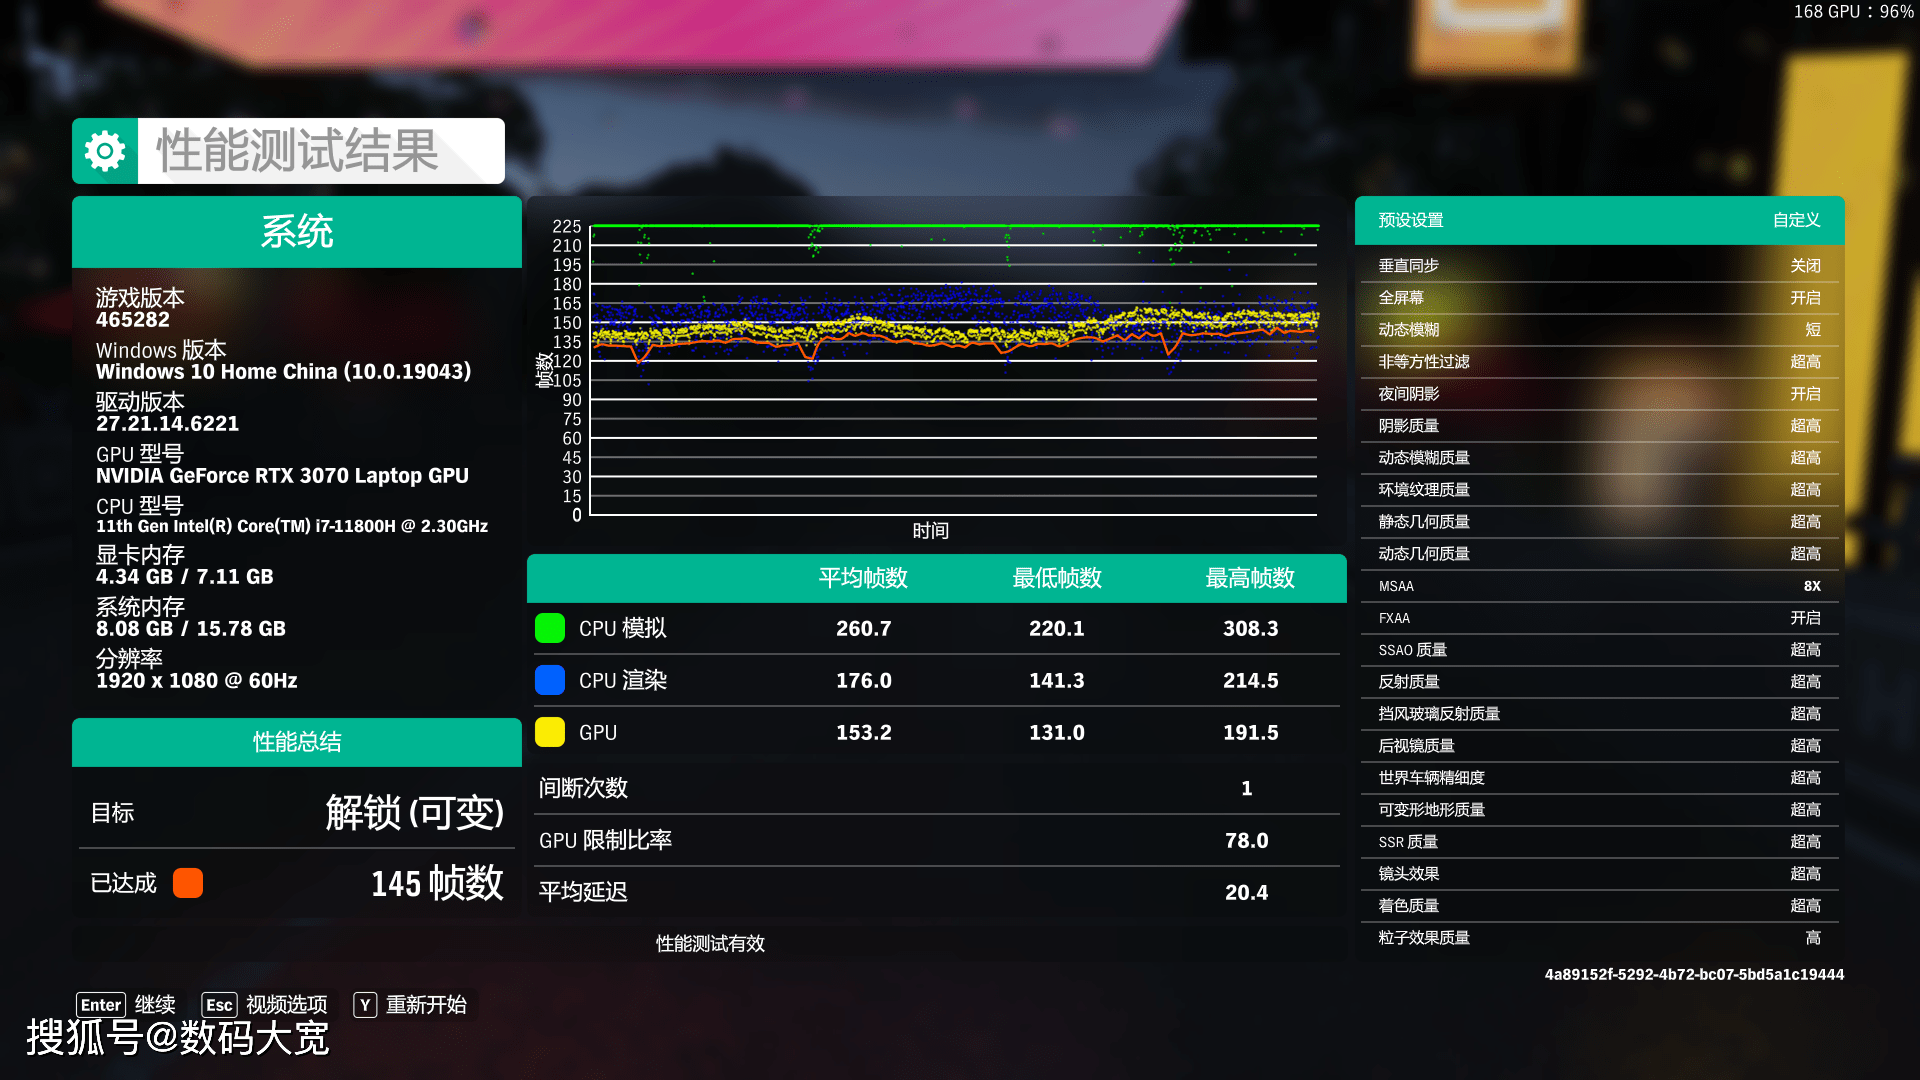Viewport: 1920px width, 1080px height.
Task: Click the GPU maximum value 191.5
Action: [x=1250, y=733]
